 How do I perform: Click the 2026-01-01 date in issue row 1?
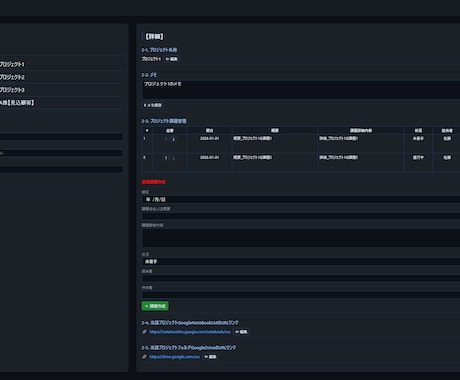coord(210,138)
